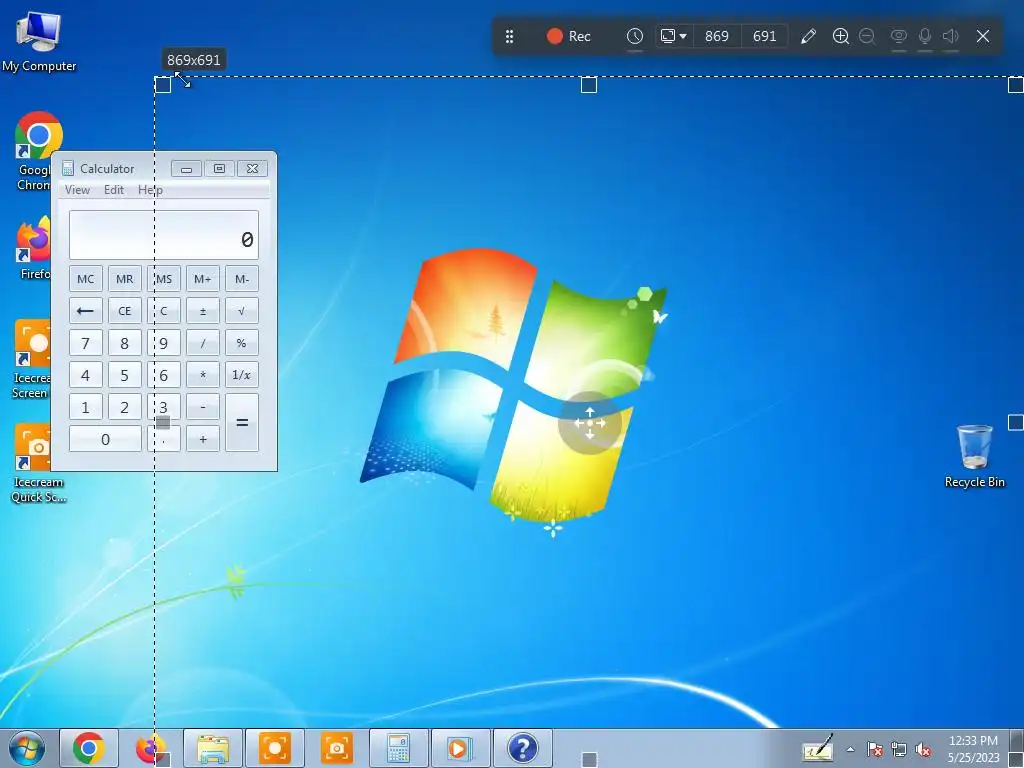Click the Calculator digit 7 key
This screenshot has width=1024, height=768.
point(86,343)
